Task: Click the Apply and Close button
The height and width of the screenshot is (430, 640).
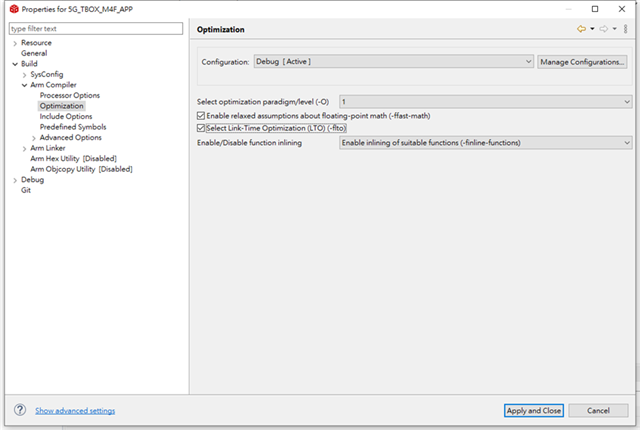Action: (x=533, y=410)
